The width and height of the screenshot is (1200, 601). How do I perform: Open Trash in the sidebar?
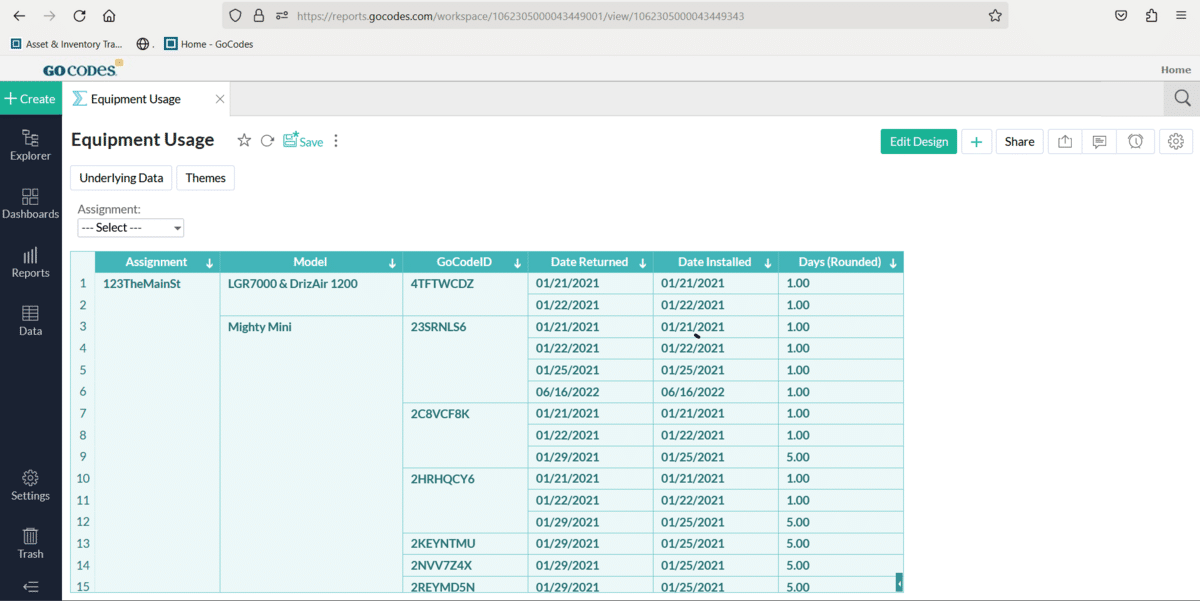point(30,543)
